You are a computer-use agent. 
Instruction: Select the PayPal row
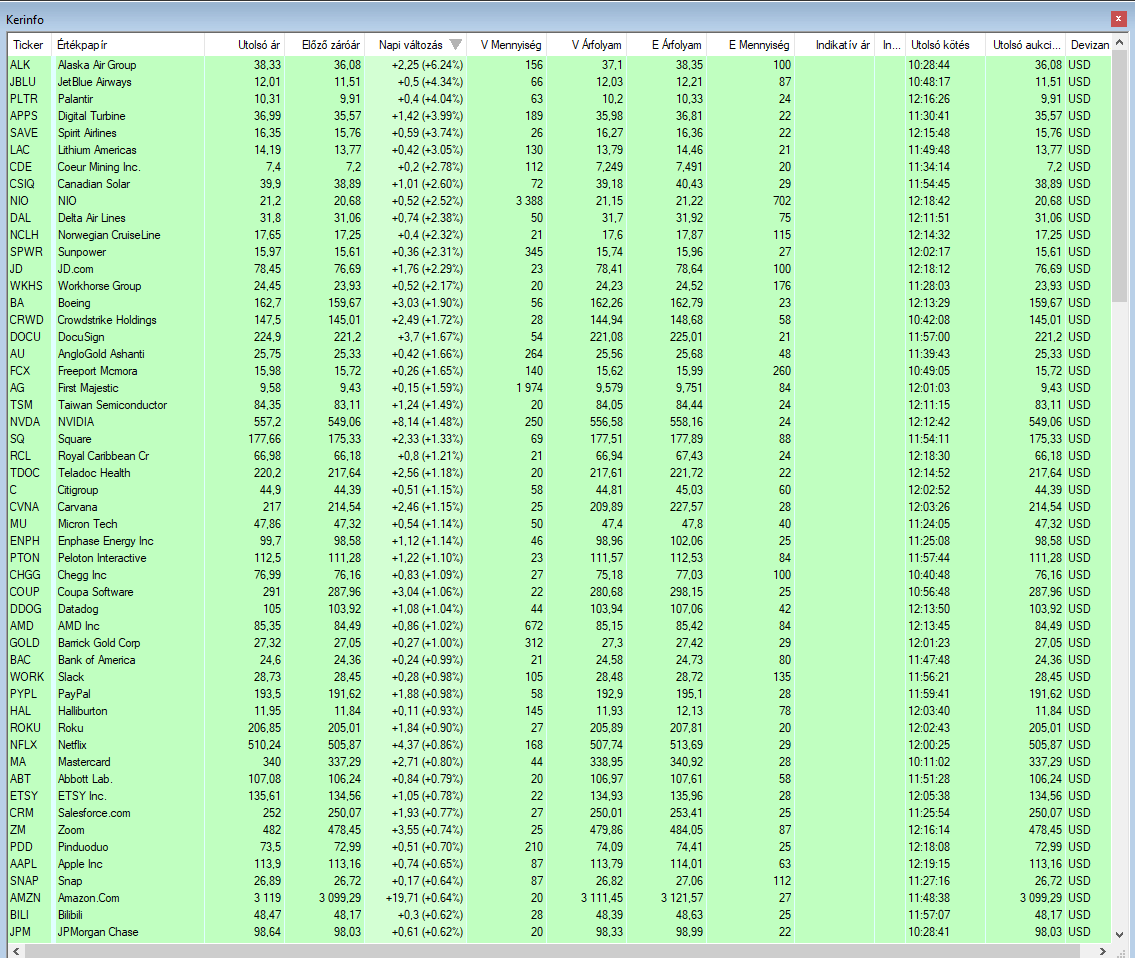pyautogui.click(x=560, y=694)
